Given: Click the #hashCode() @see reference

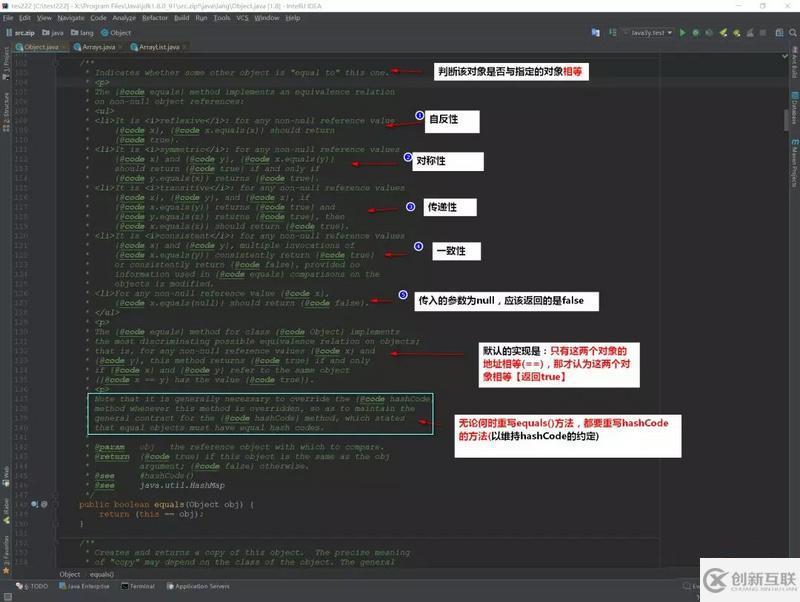Looking at the screenshot, I should pos(166,475).
